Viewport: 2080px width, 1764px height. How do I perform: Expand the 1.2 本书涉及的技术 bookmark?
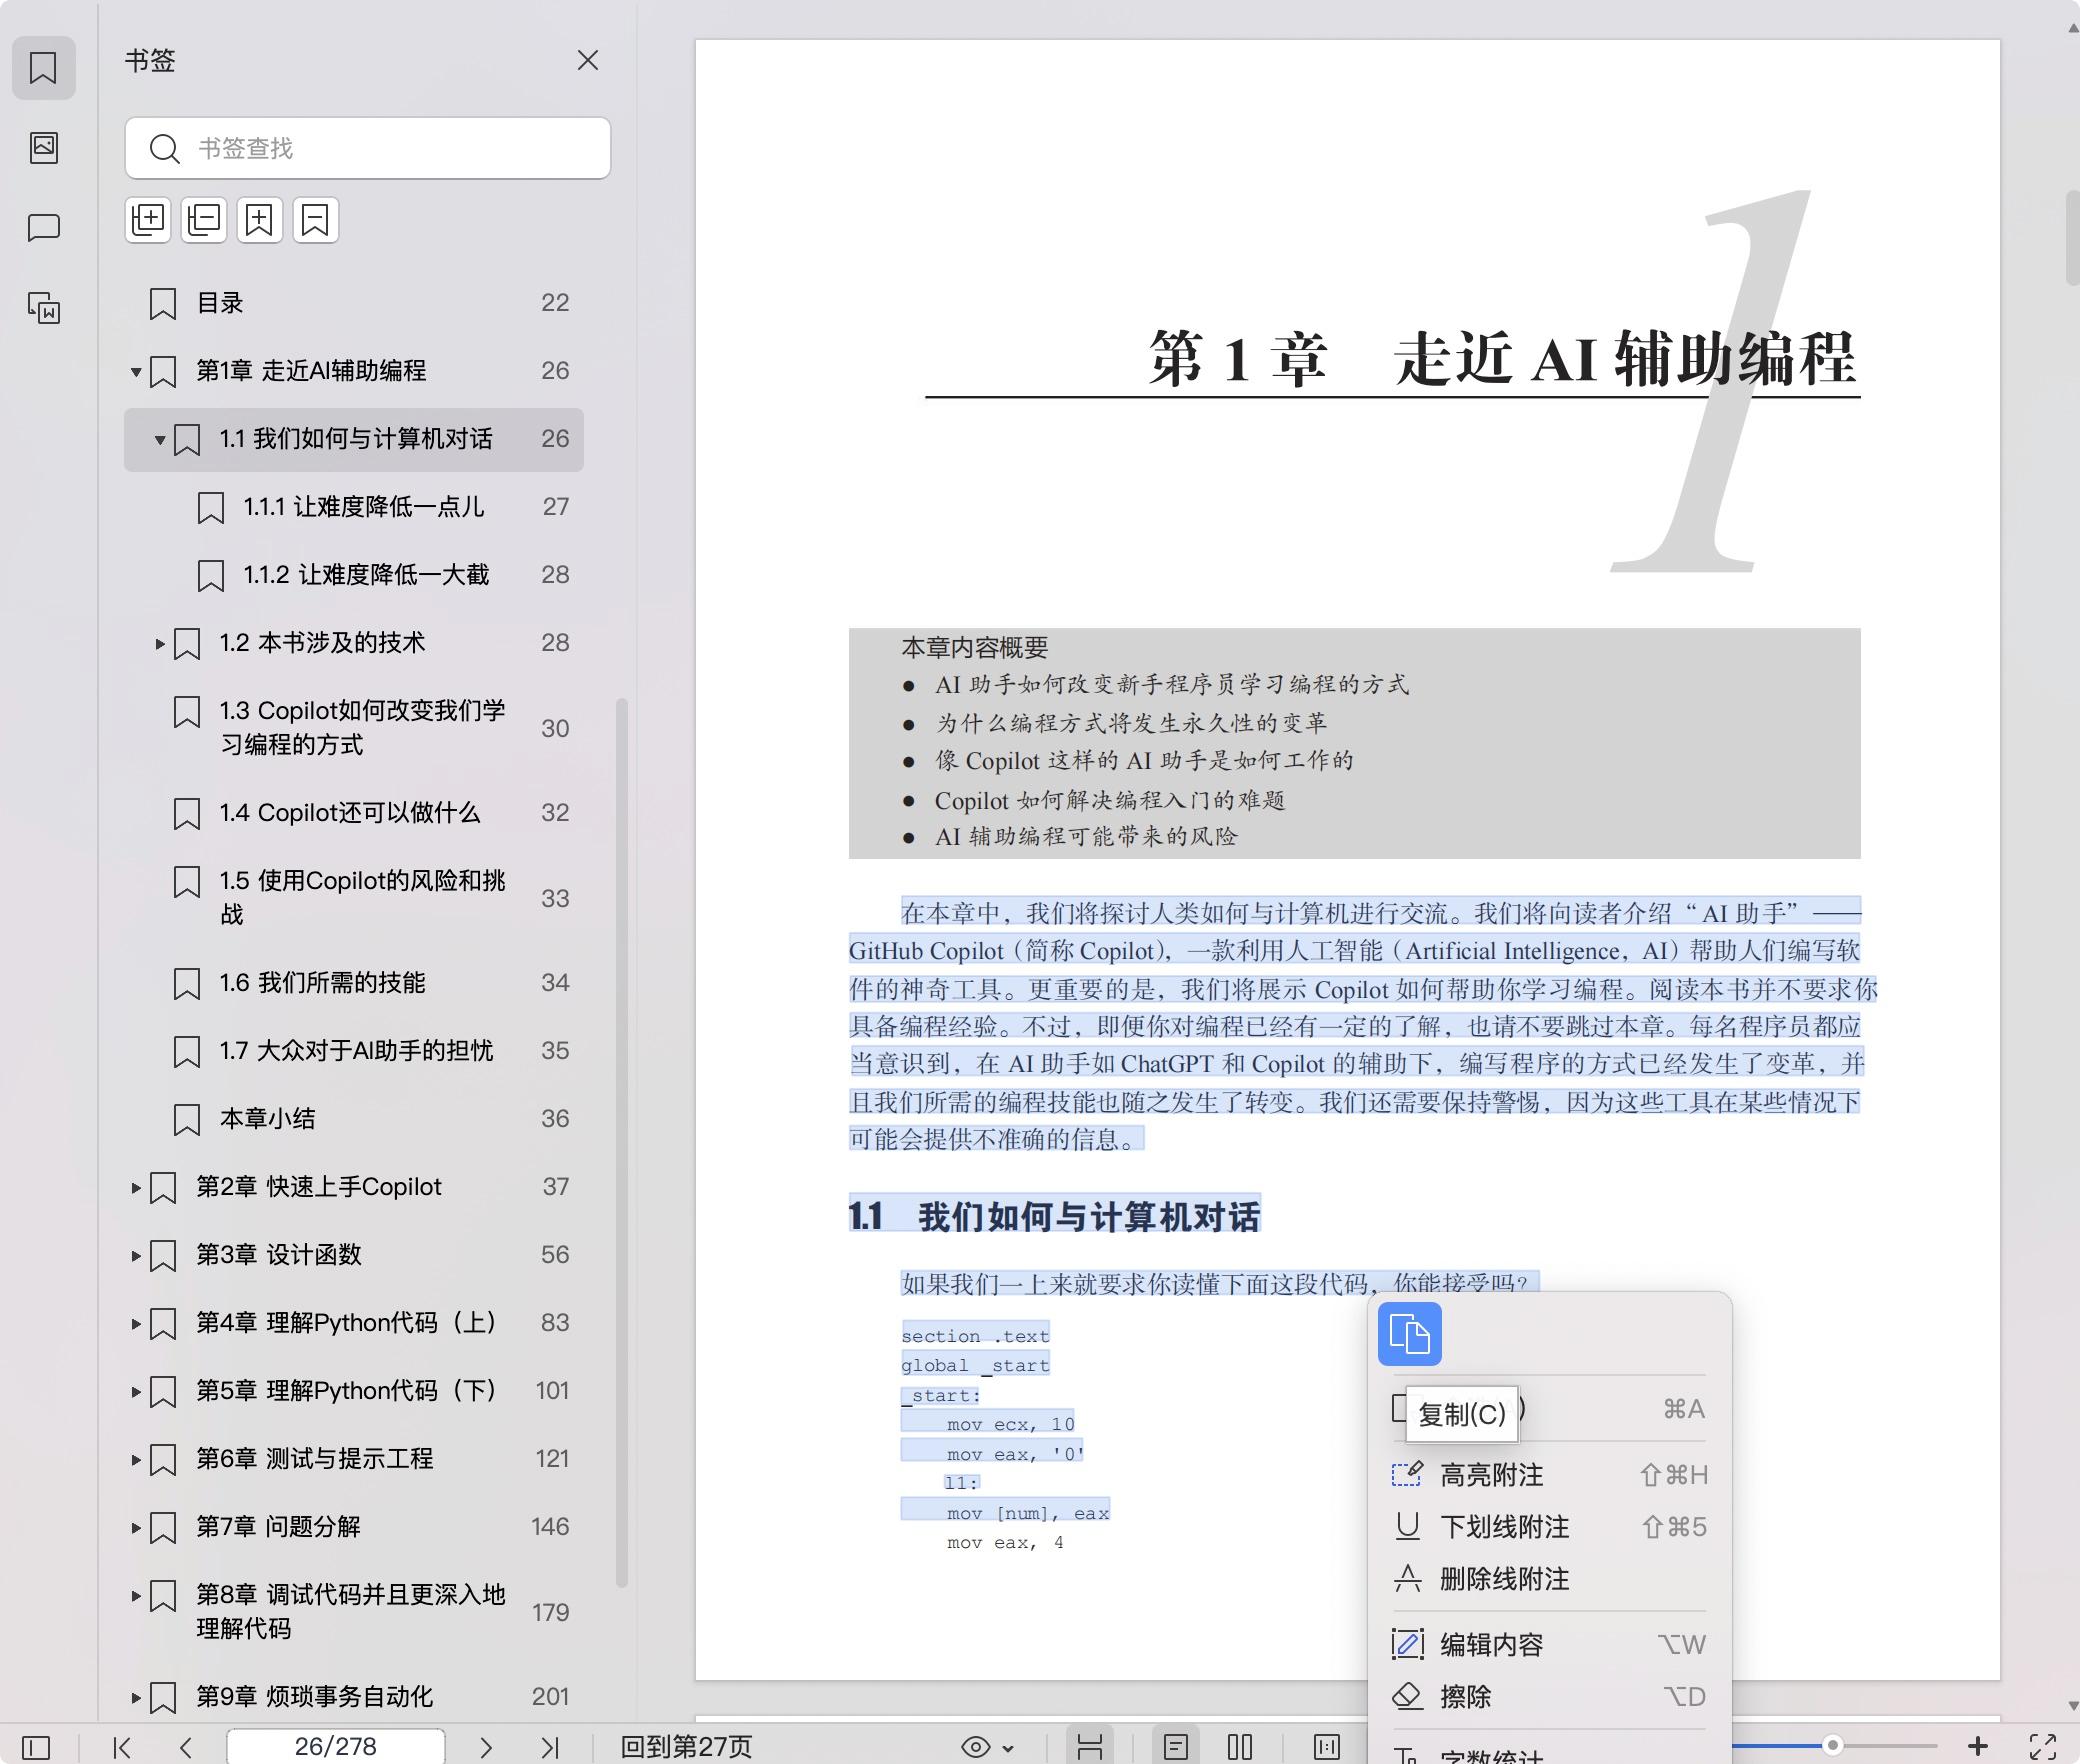(160, 644)
